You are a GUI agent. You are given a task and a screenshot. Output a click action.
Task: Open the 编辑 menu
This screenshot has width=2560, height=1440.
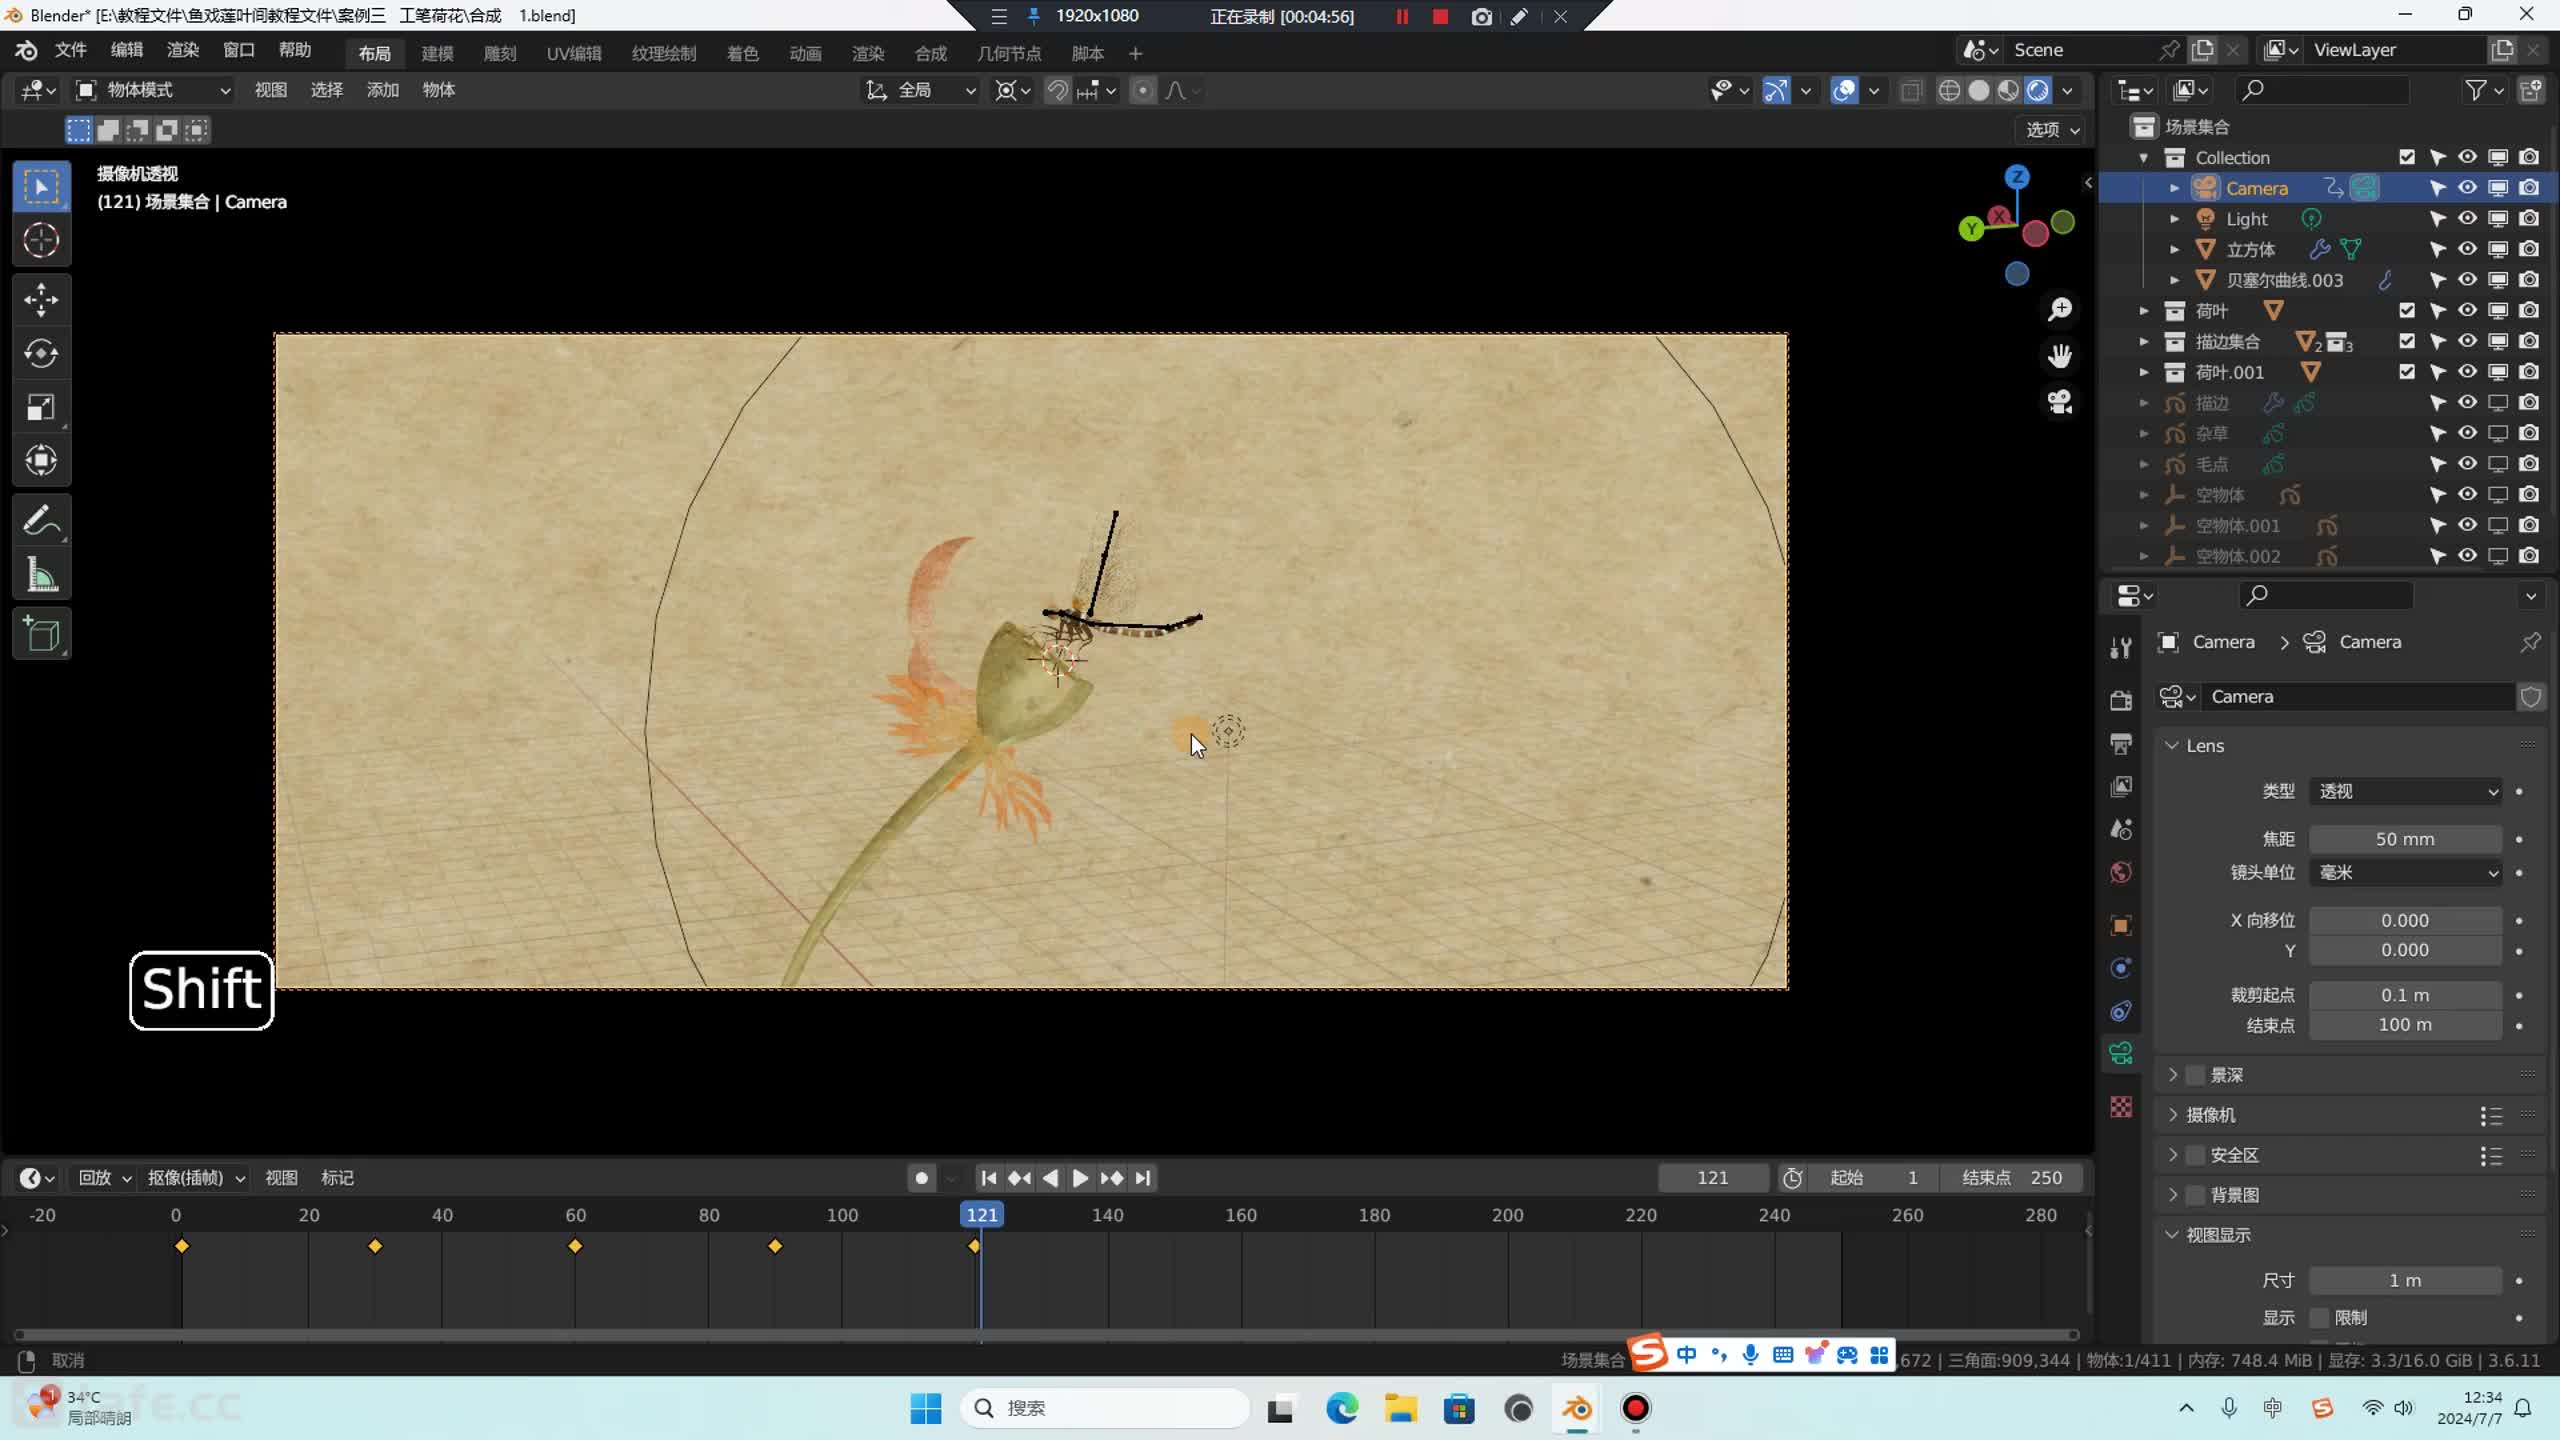click(x=126, y=50)
